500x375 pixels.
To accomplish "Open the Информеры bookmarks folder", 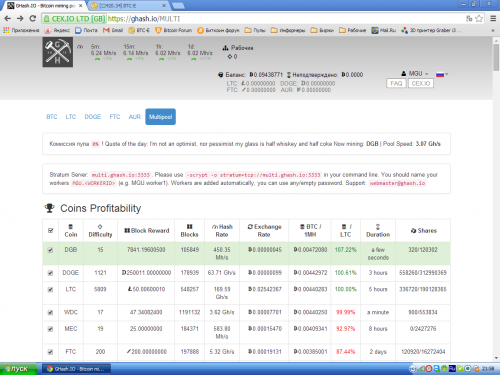I will 288,30.
